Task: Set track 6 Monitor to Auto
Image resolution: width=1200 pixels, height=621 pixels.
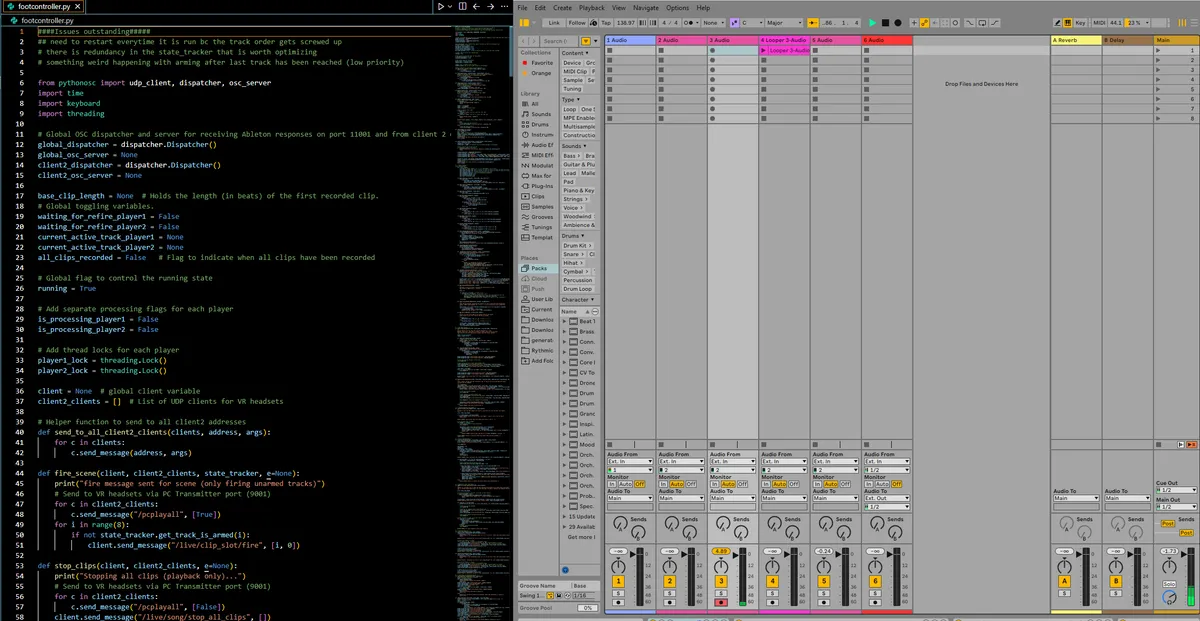Action: [x=883, y=484]
